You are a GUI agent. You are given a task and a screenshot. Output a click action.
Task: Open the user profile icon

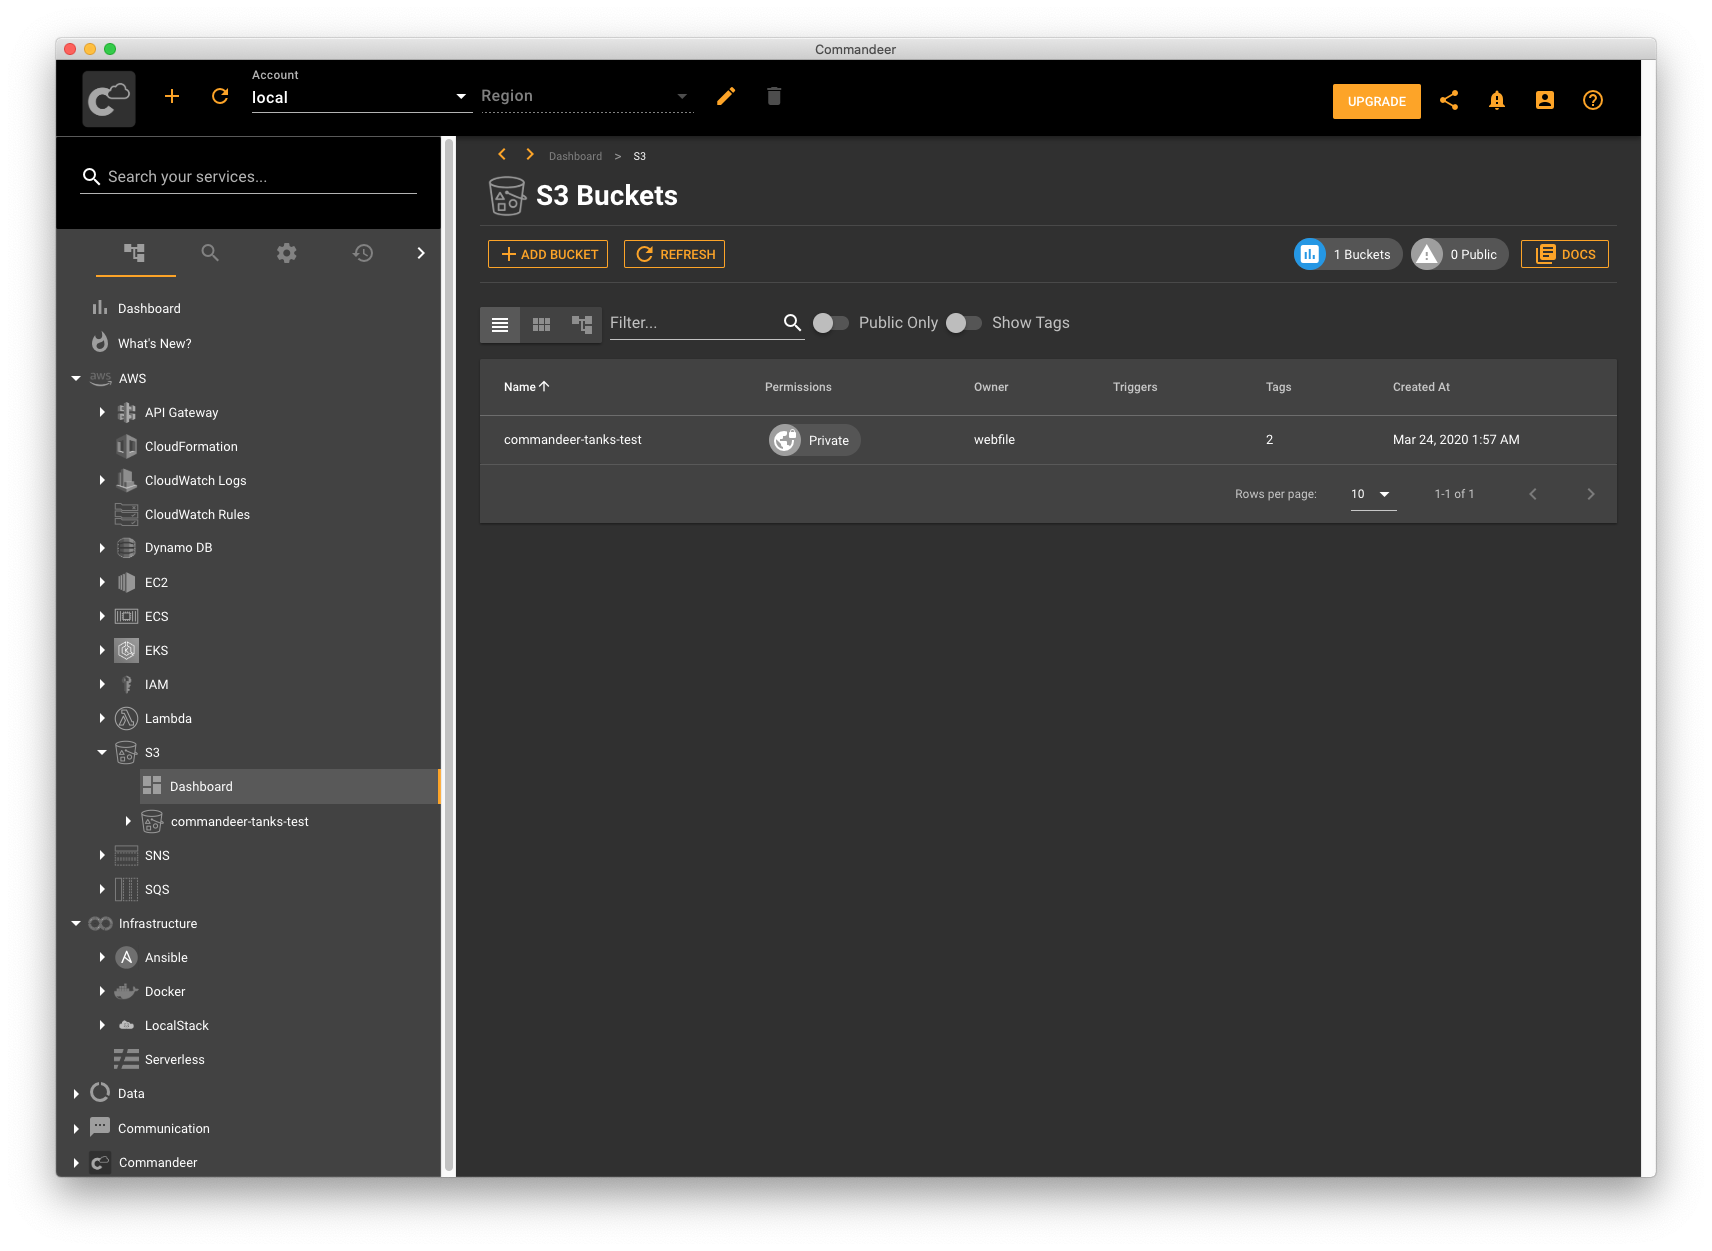pyautogui.click(x=1545, y=100)
